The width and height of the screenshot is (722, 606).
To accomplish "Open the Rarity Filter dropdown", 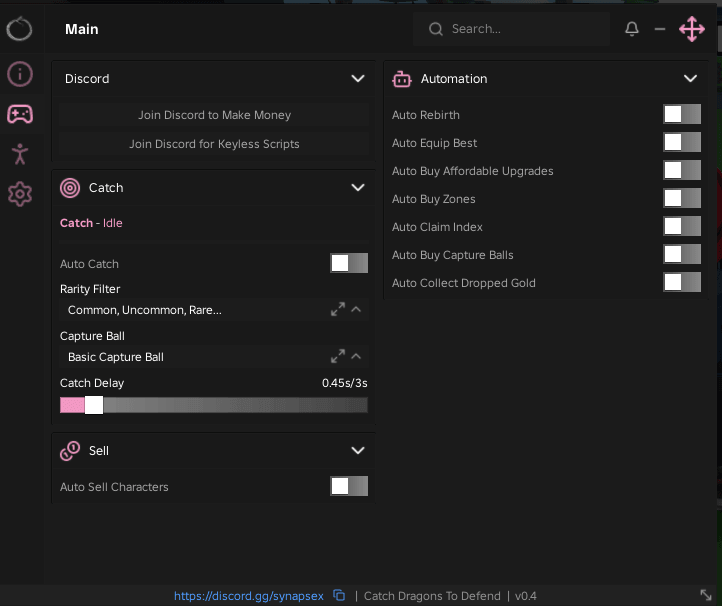I will tap(214, 309).
